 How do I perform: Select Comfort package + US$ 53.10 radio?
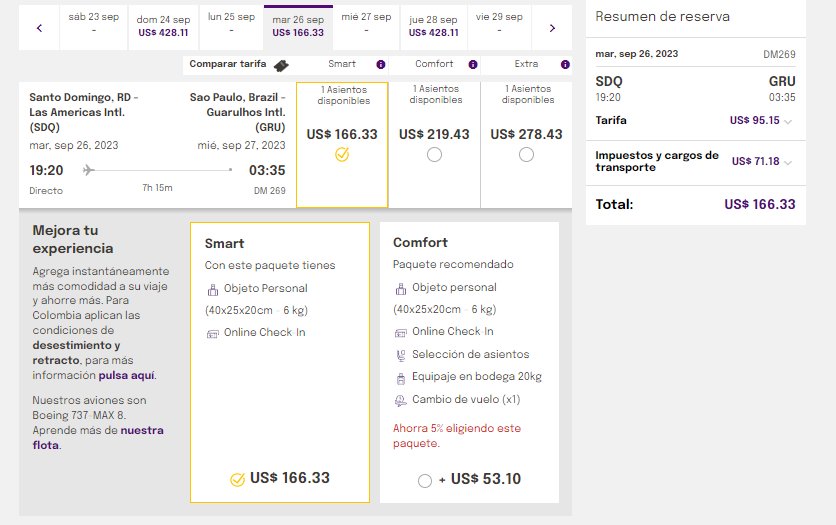coord(425,480)
